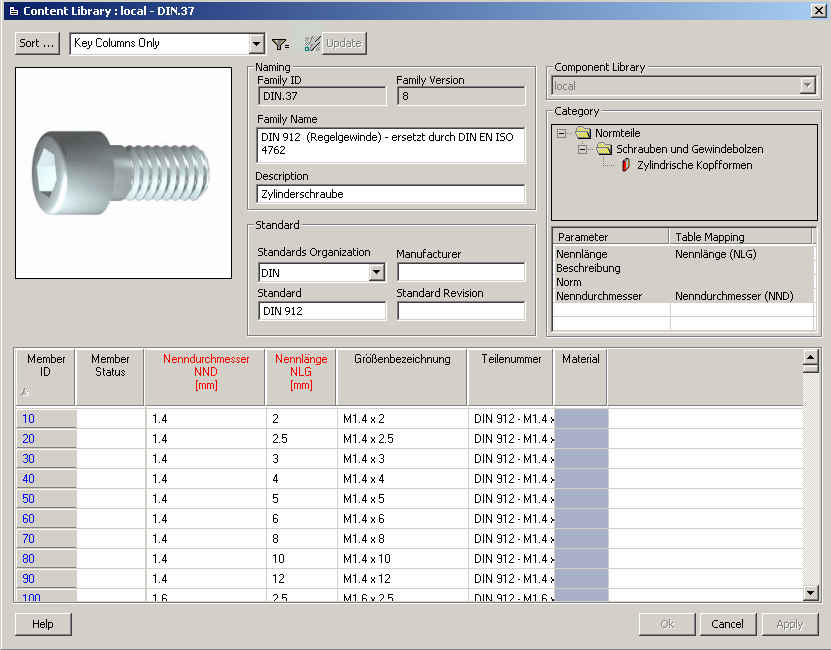Screen dimensions: 831x650
Task: Click the Help button
Action: point(43,624)
